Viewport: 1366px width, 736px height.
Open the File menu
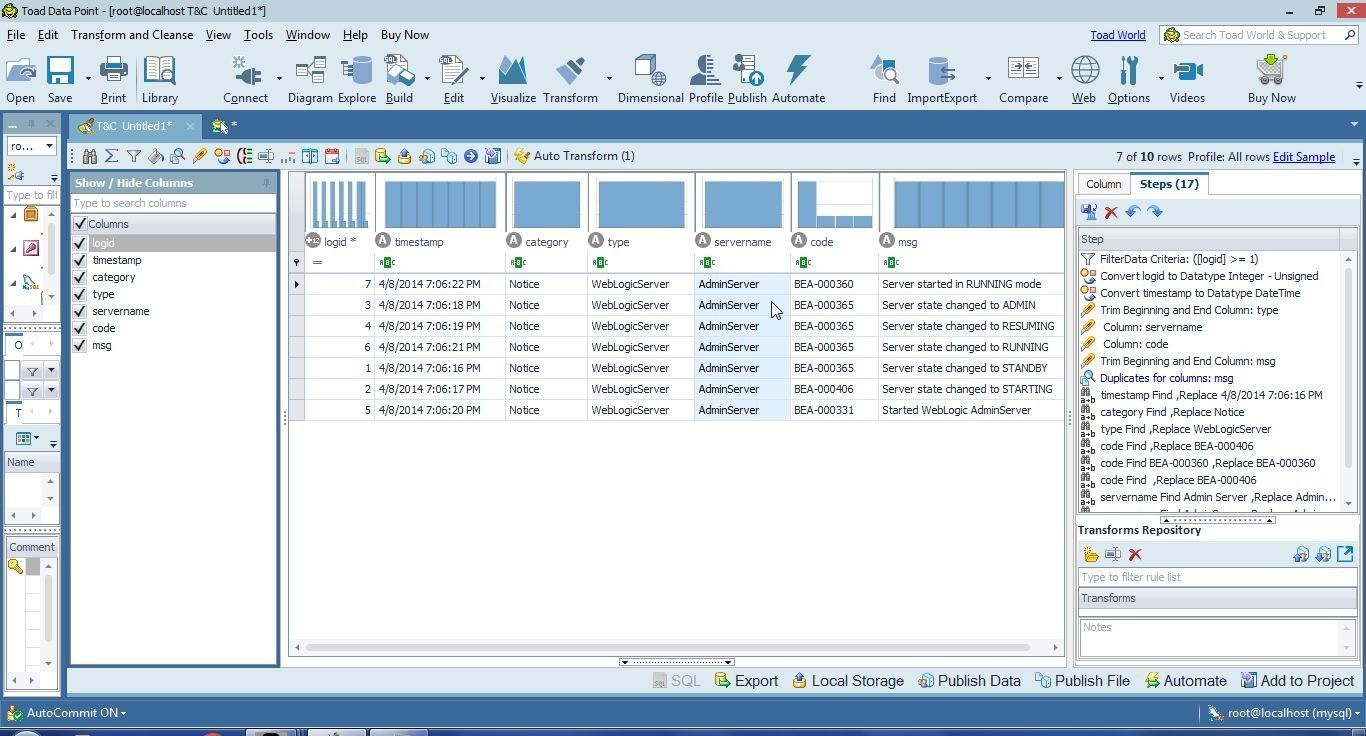pos(16,35)
